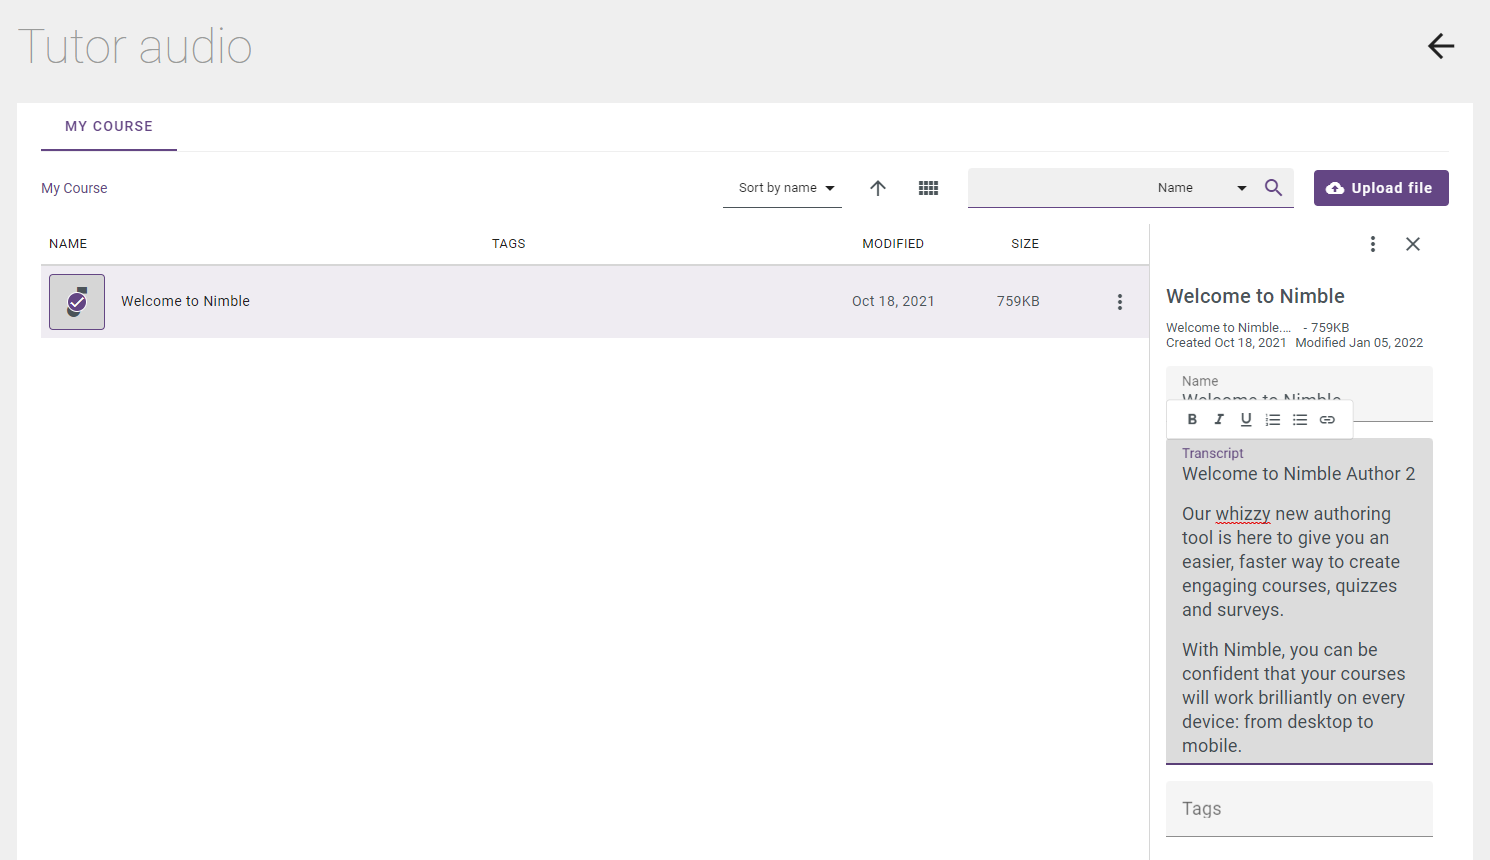Open row options for Welcome to Nimble
This screenshot has width=1490, height=860.
pos(1120,302)
